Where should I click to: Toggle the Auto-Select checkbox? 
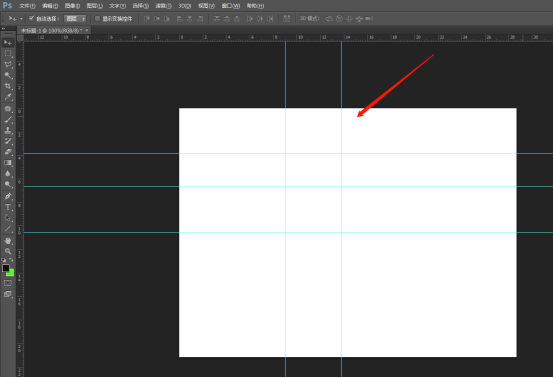[31, 18]
